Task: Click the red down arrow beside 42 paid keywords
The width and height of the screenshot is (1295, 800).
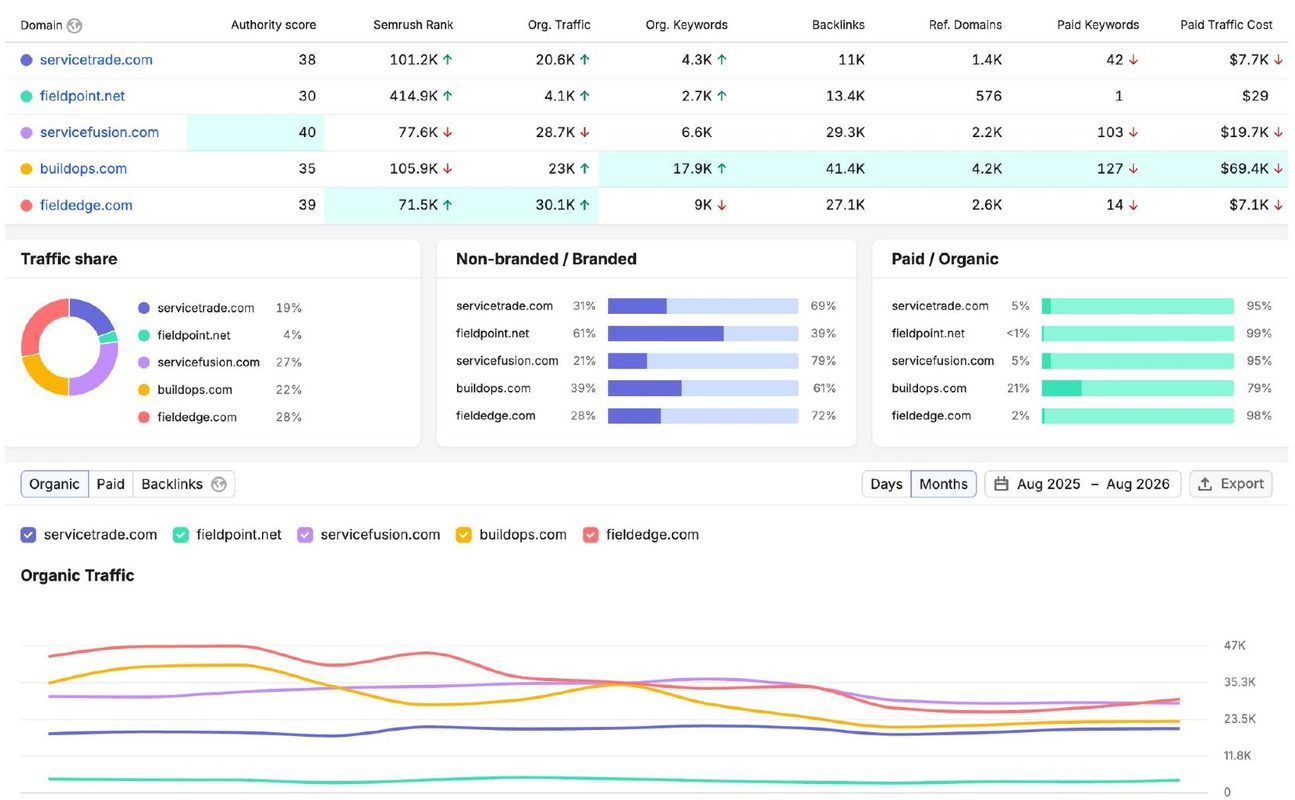Action: coord(1133,60)
